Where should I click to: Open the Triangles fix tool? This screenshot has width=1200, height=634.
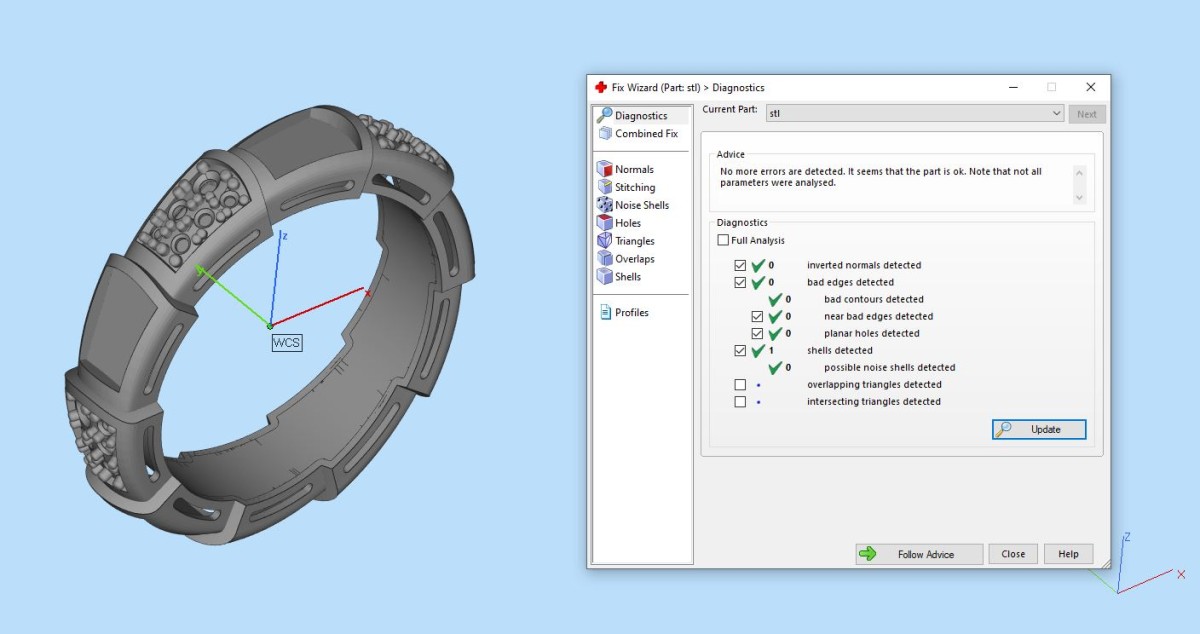[x=604, y=241]
